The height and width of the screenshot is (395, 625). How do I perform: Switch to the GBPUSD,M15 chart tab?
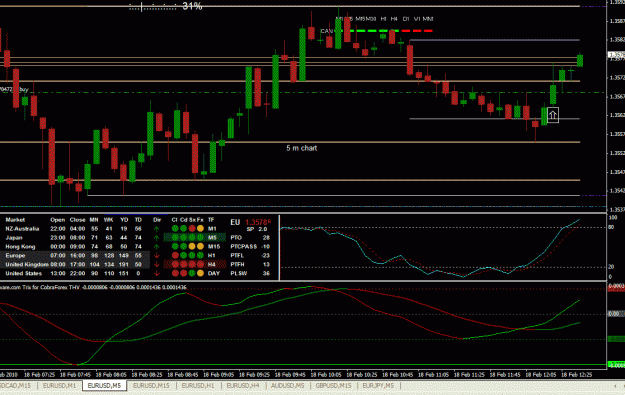(334, 385)
